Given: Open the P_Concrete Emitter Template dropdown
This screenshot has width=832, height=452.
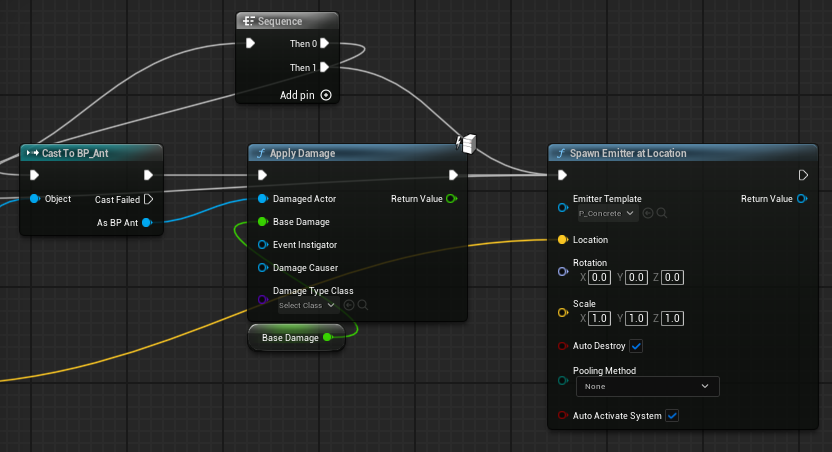Looking at the screenshot, I should click(607, 213).
